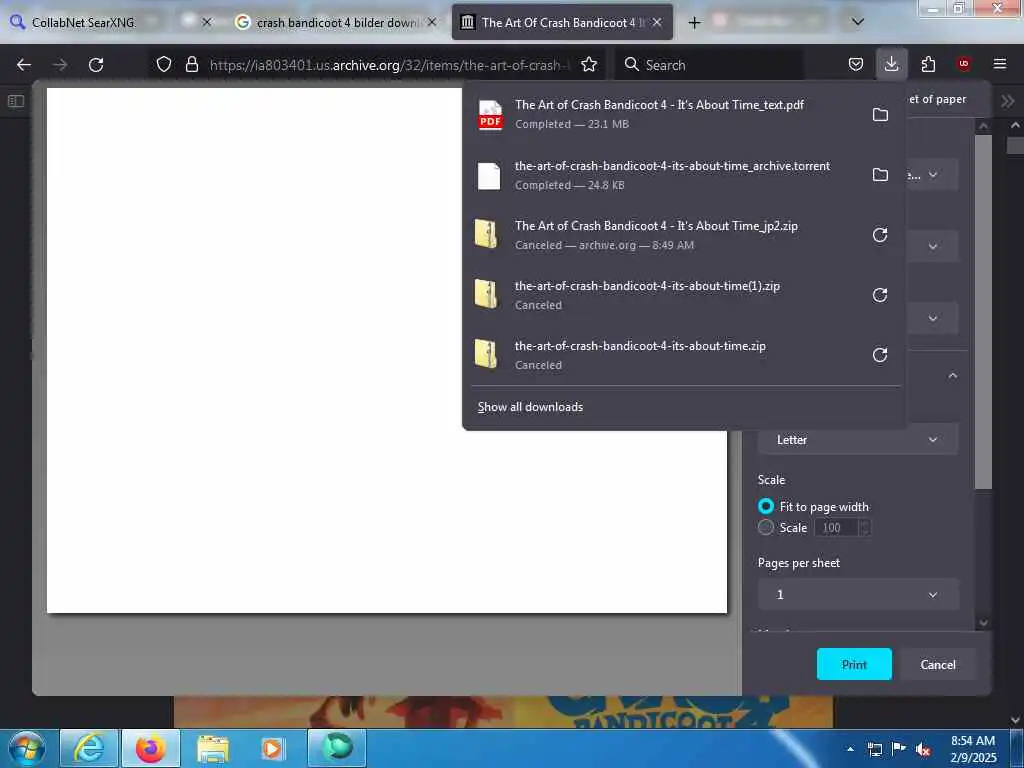Collapse the print settings section chevron

point(953,376)
